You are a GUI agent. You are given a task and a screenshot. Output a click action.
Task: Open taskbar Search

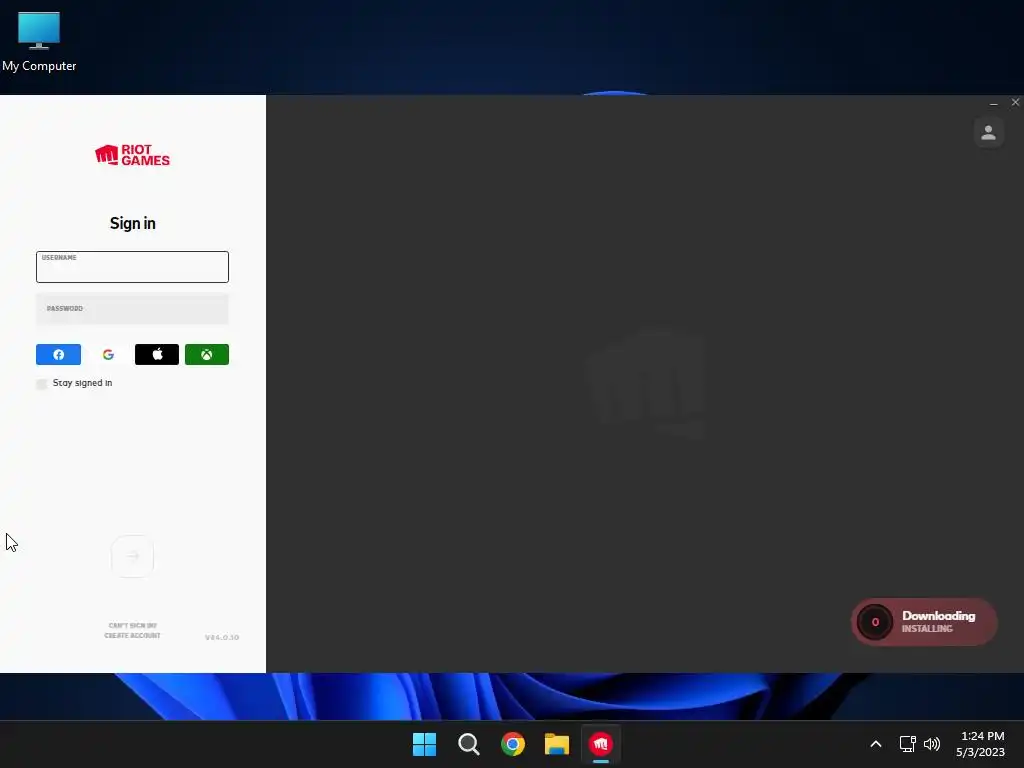pyautogui.click(x=469, y=744)
